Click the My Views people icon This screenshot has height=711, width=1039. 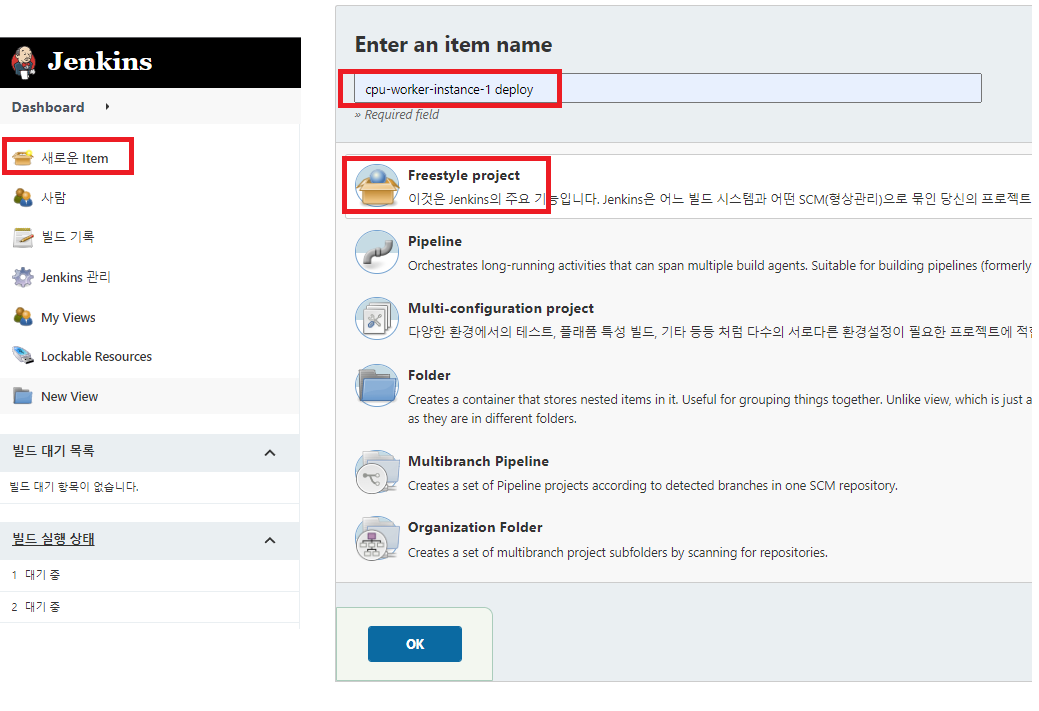coord(23,317)
